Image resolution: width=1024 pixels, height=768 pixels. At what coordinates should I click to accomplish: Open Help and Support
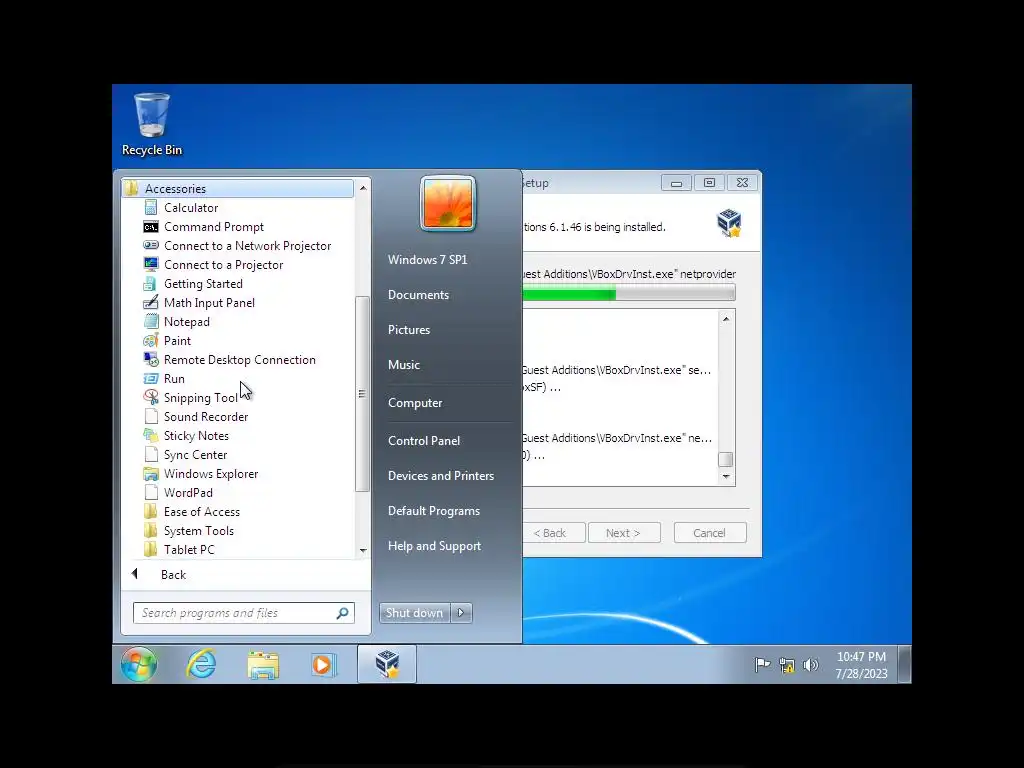[x=434, y=546]
